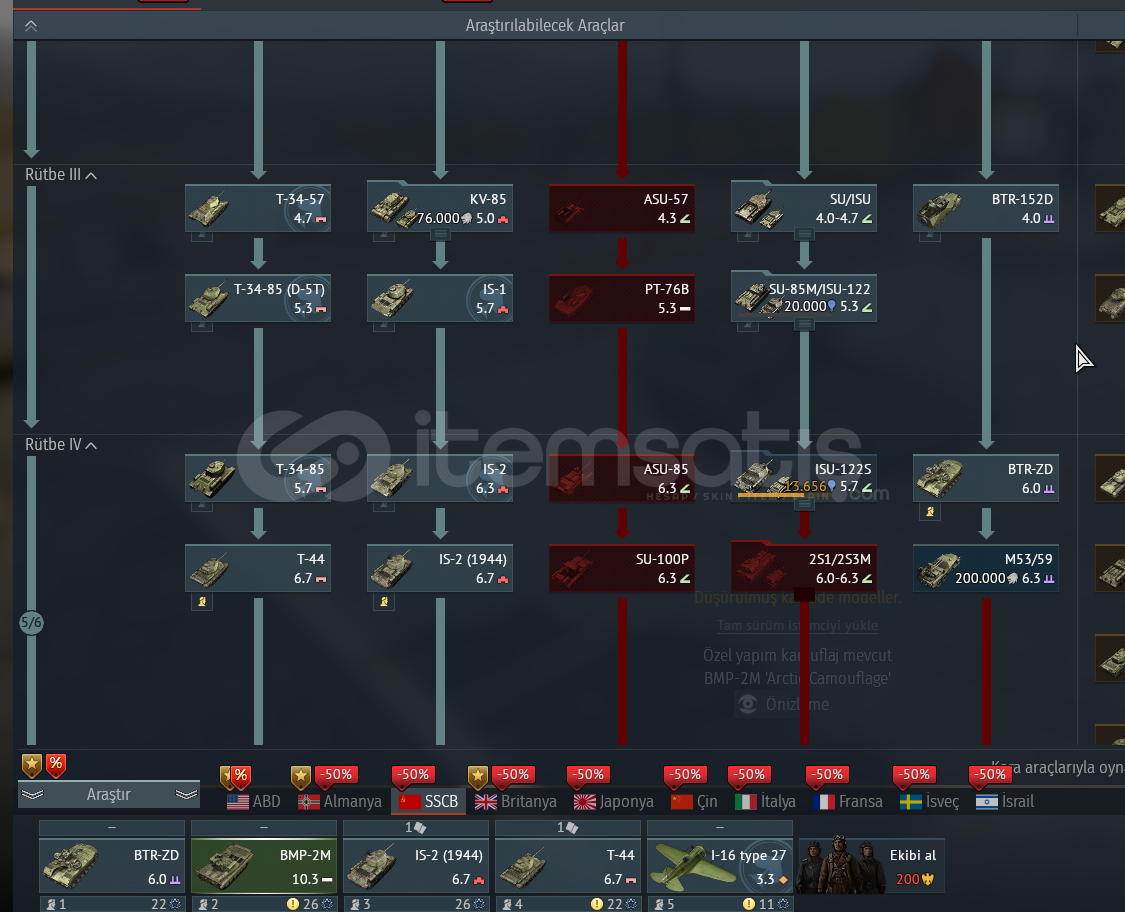Click Ekibi al to recruit a crew
Viewport: 1125px width, 912px height.
[872, 865]
